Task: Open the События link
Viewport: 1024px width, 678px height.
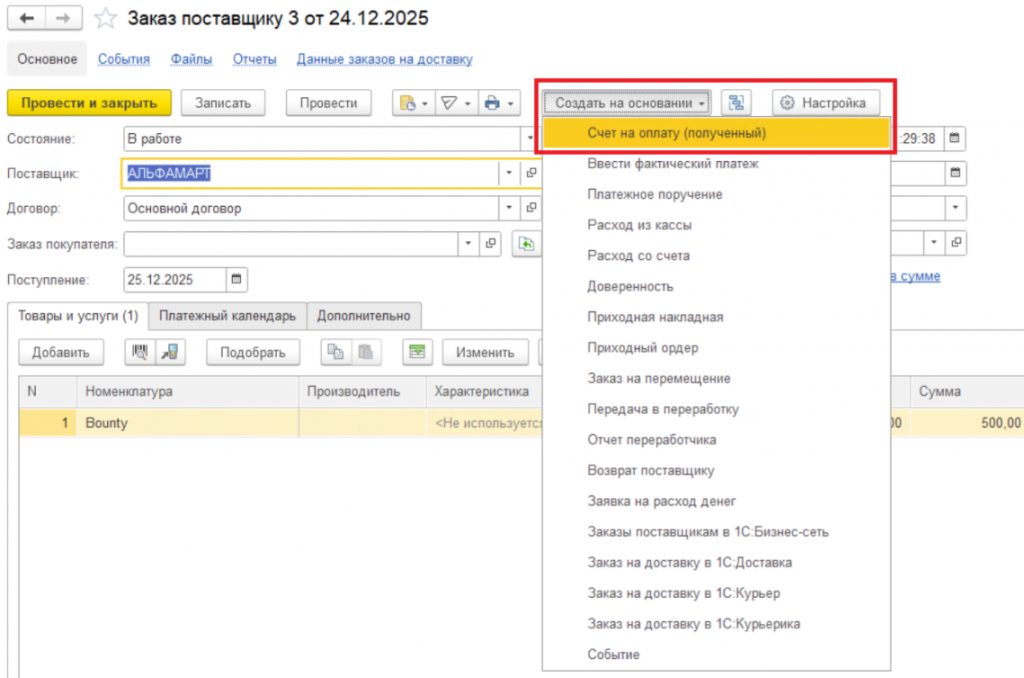Action: pyautogui.click(x=124, y=59)
